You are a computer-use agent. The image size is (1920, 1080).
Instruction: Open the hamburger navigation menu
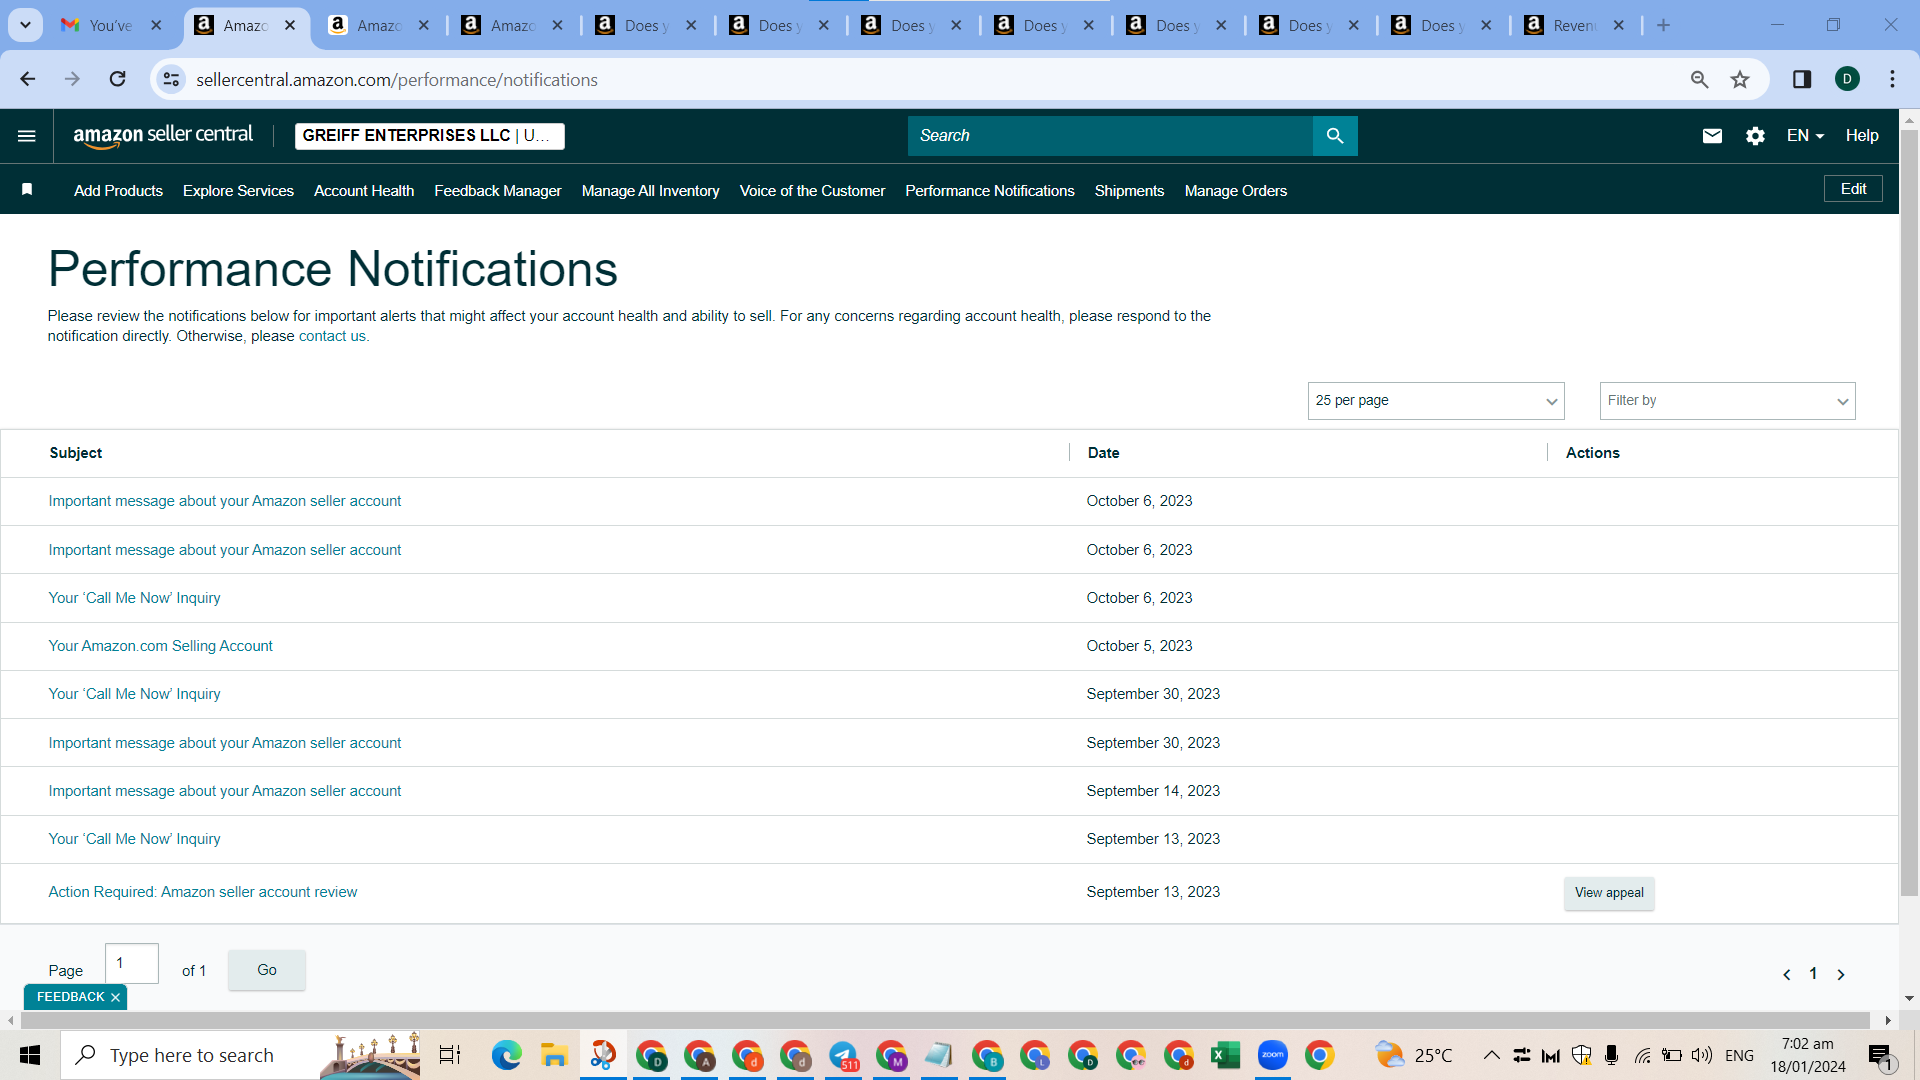27,136
